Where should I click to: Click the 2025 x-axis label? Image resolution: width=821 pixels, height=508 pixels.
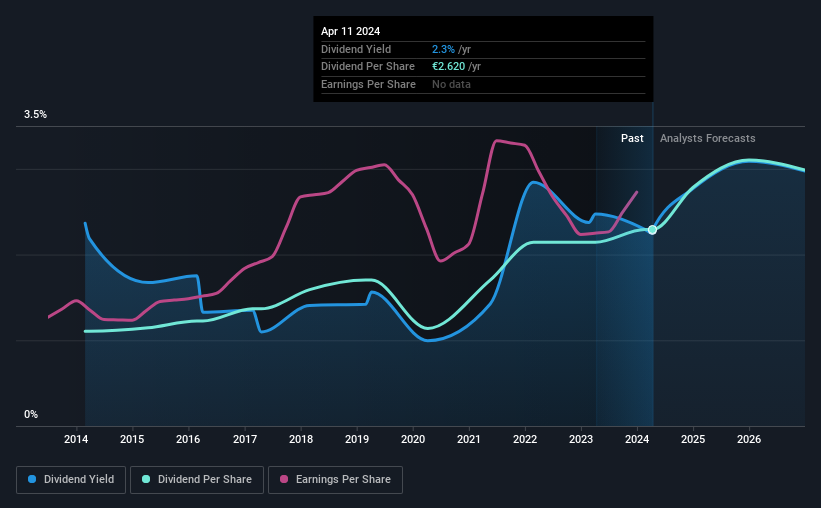693,439
